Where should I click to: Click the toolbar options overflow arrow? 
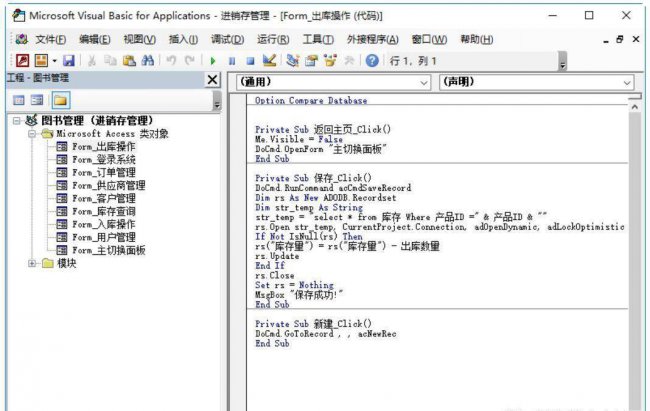pyautogui.click(x=563, y=61)
